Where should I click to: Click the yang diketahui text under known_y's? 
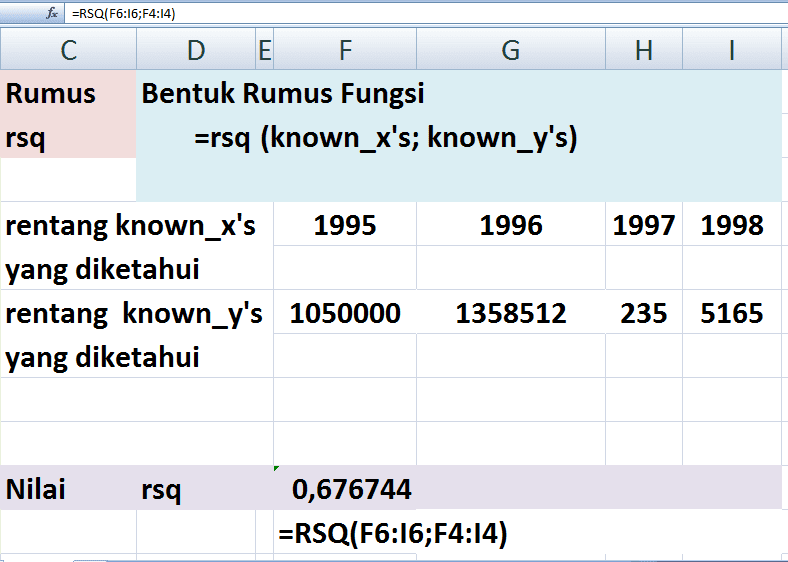pyautogui.click(x=103, y=357)
